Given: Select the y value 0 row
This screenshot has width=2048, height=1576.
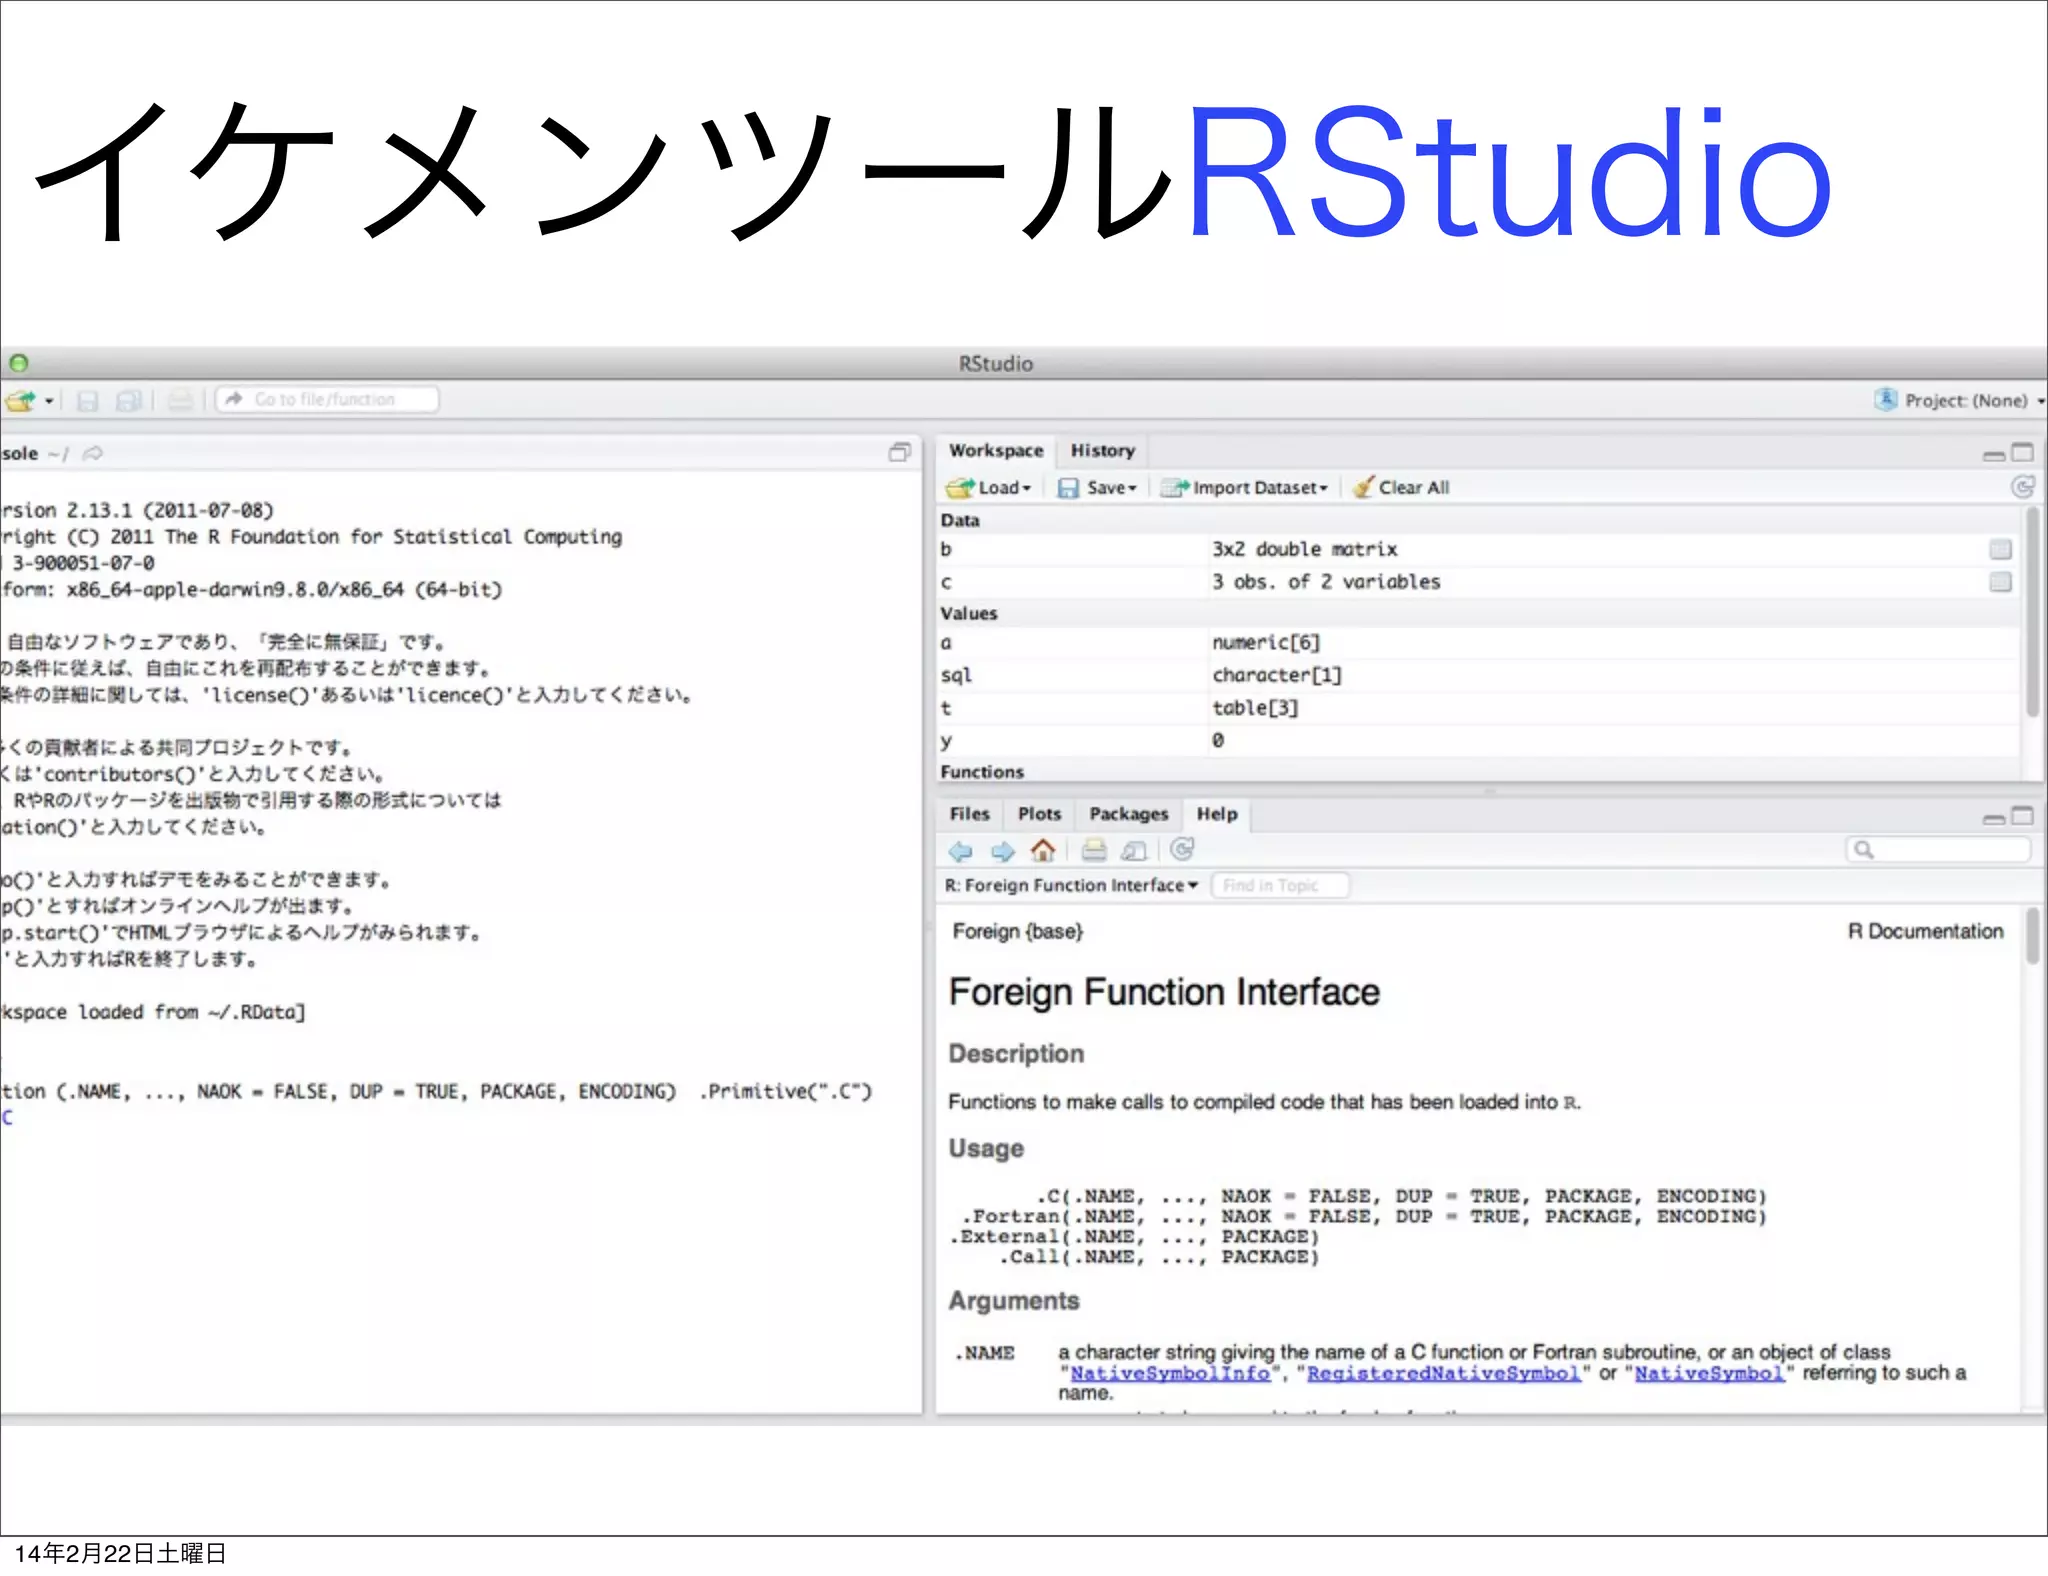Looking at the screenshot, I should pyautogui.click(x=1478, y=740).
